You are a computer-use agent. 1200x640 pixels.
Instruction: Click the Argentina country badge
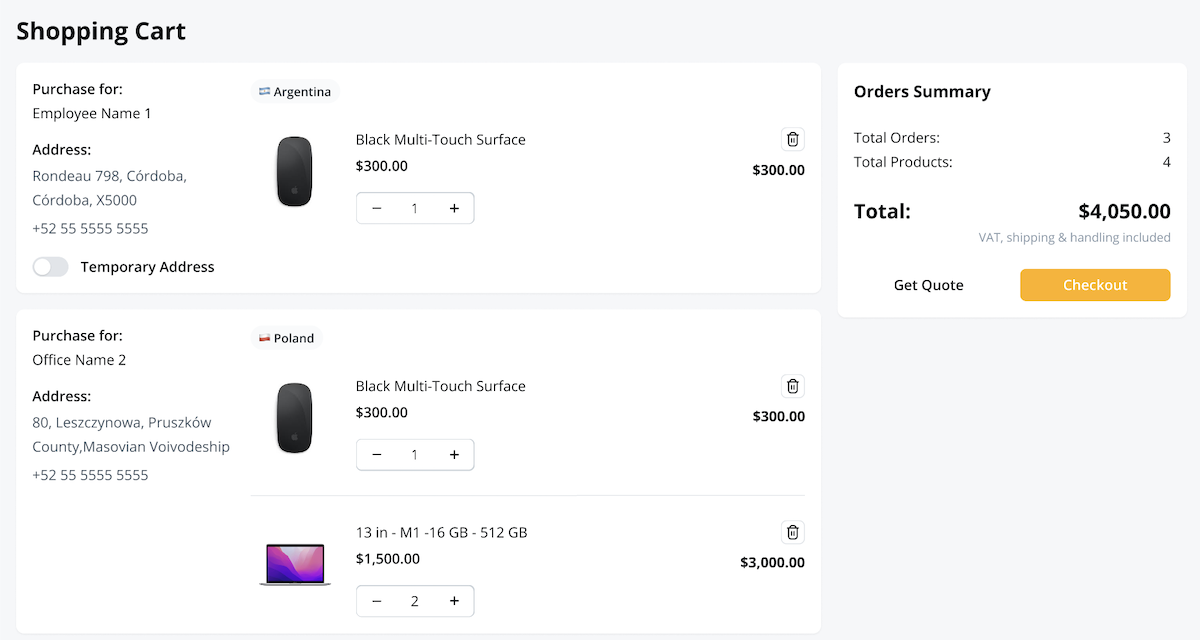pos(295,90)
